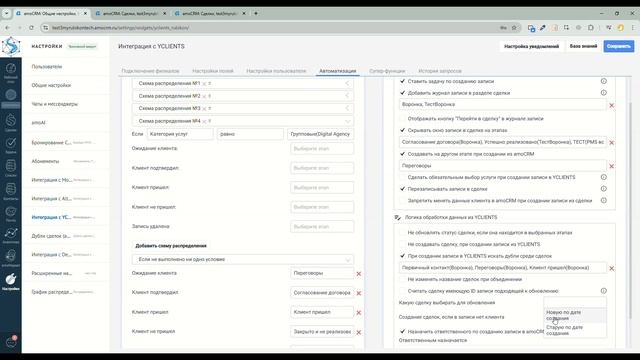
Task: Clear the Первичный контакт duplicate stages with red X
Action: coord(611,268)
